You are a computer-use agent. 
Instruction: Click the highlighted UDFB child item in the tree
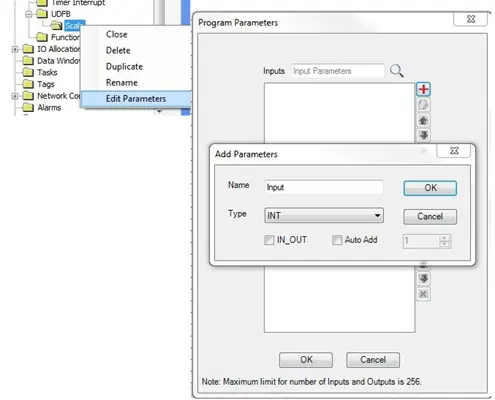tap(74, 25)
